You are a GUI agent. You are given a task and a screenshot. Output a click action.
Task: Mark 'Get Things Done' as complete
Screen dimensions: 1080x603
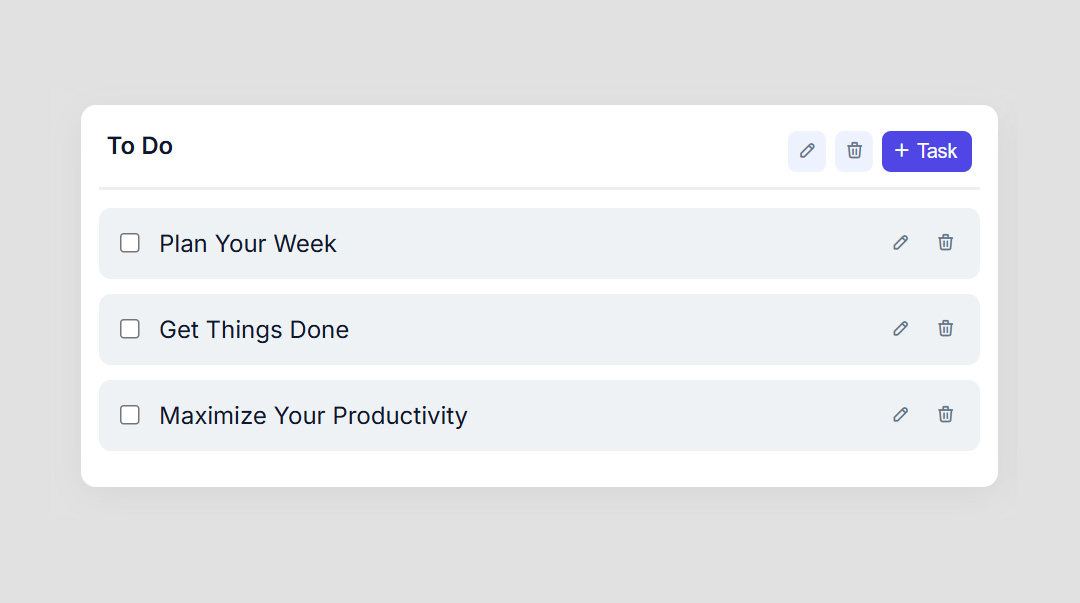[x=129, y=329]
